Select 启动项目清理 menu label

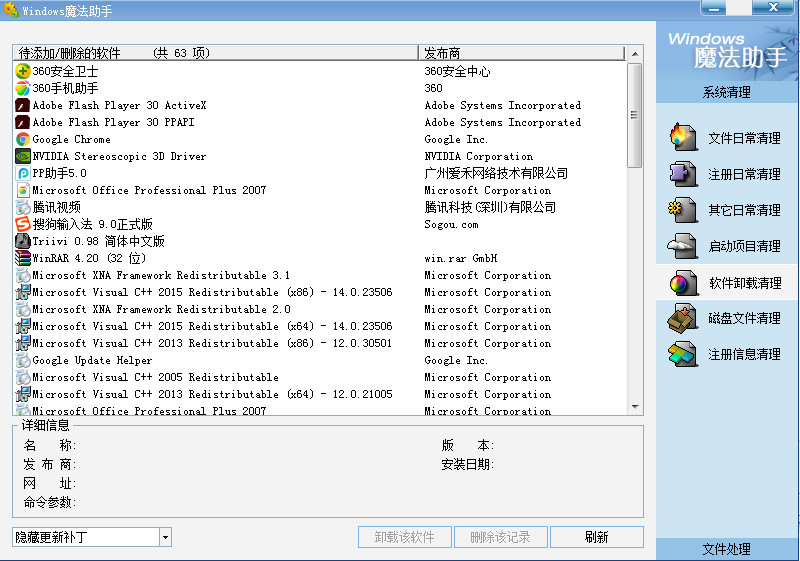[744, 246]
